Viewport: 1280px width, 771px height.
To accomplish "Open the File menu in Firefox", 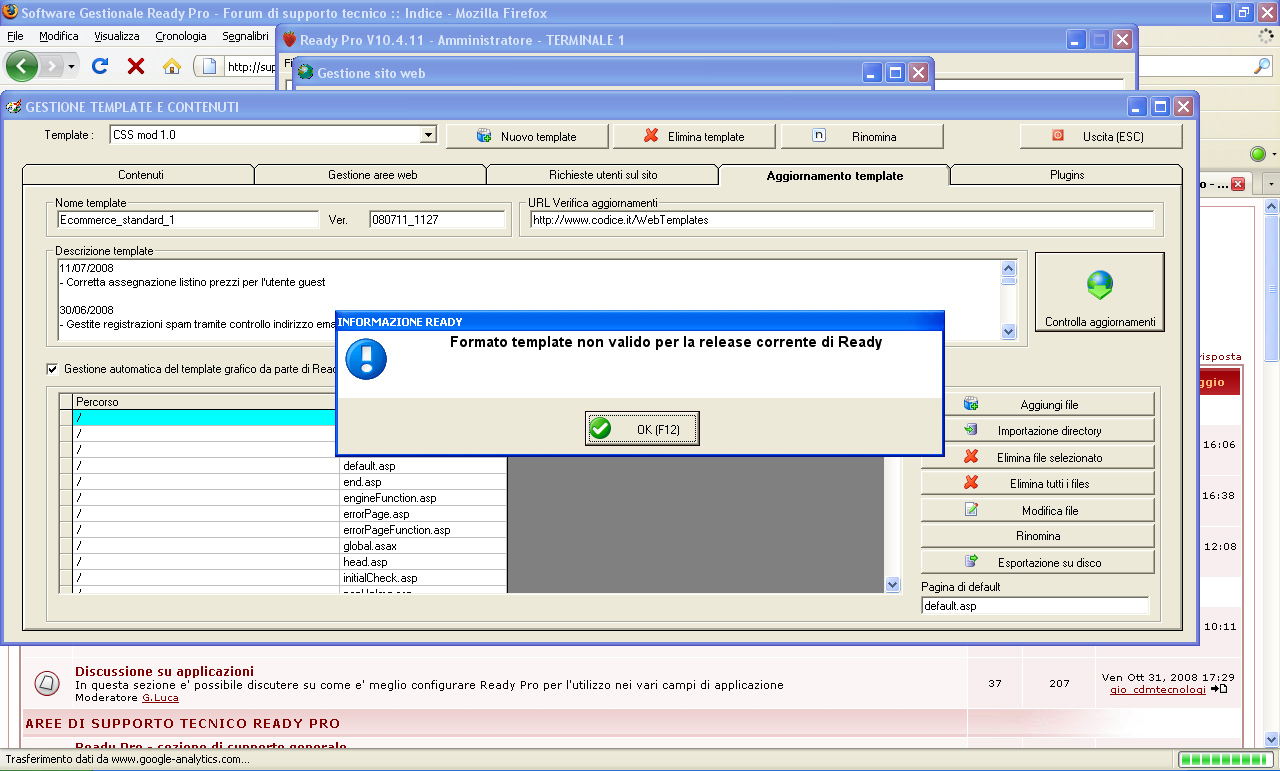I will click(x=15, y=36).
